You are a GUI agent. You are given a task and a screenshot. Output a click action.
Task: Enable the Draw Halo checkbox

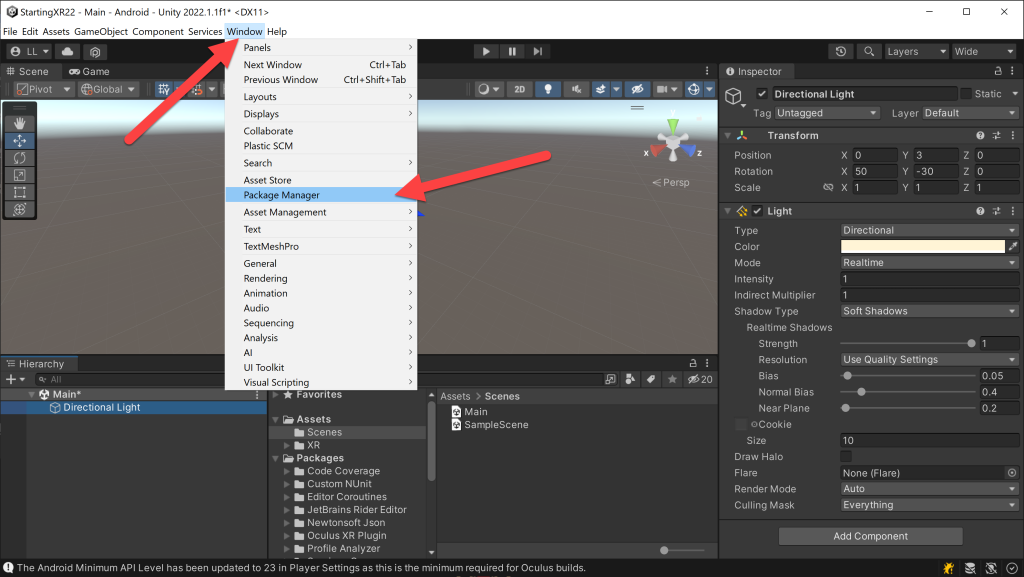coord(846,456)
